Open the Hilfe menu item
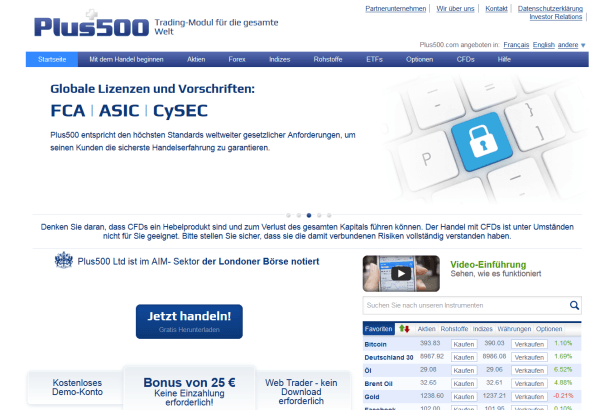This screenshot has height=410, width=600. 504,59
